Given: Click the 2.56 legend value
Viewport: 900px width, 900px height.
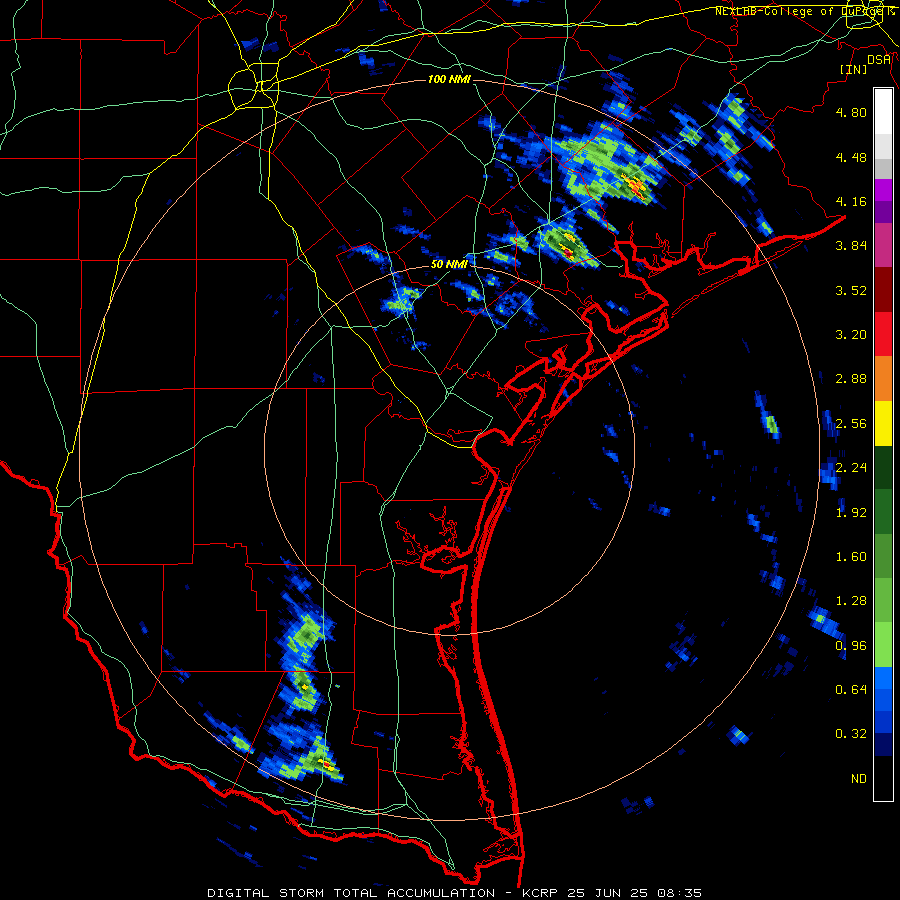Looking at the screenshot, I should [x=851, y=424].
